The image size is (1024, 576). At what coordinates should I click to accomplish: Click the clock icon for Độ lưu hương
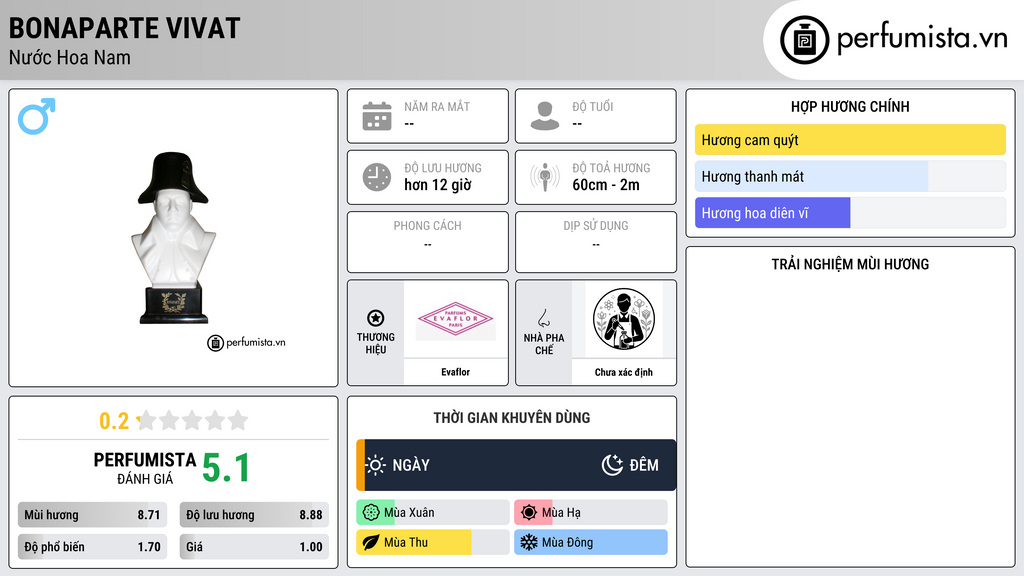(377, 177)
